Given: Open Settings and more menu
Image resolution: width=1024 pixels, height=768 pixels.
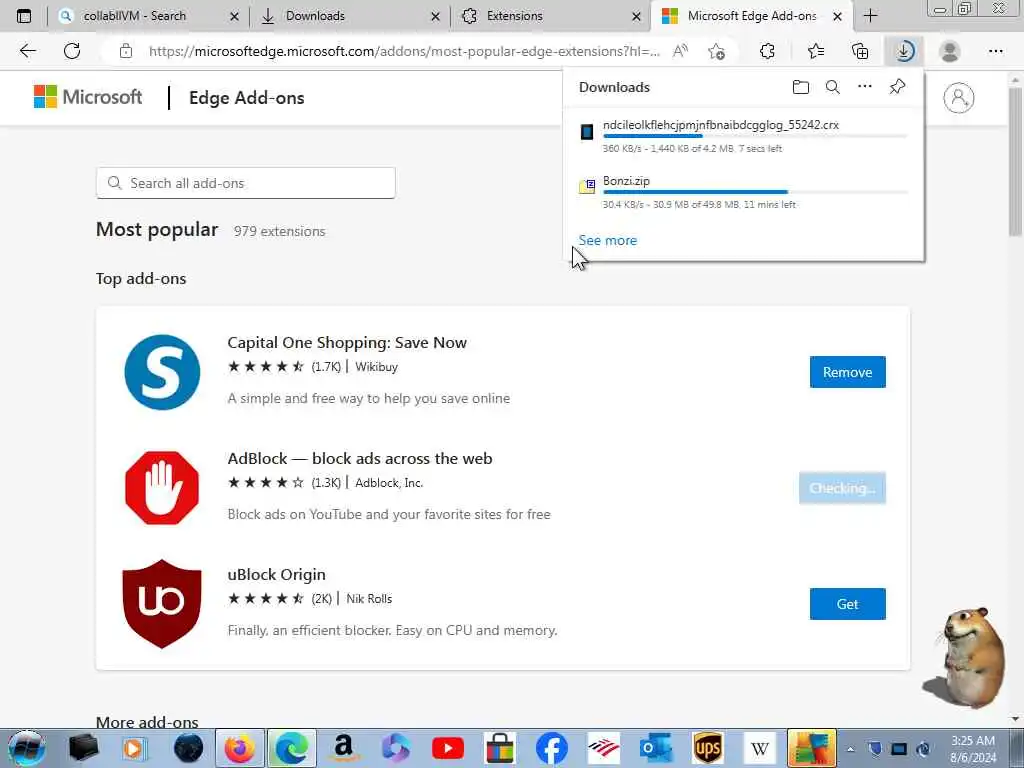Looking at the screenshot, I should point(995,51).
